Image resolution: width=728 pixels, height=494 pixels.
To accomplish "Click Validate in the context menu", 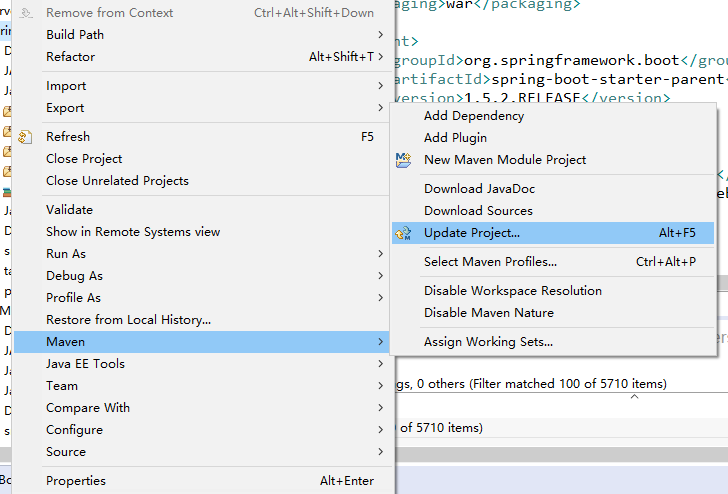I will (69, 210).
